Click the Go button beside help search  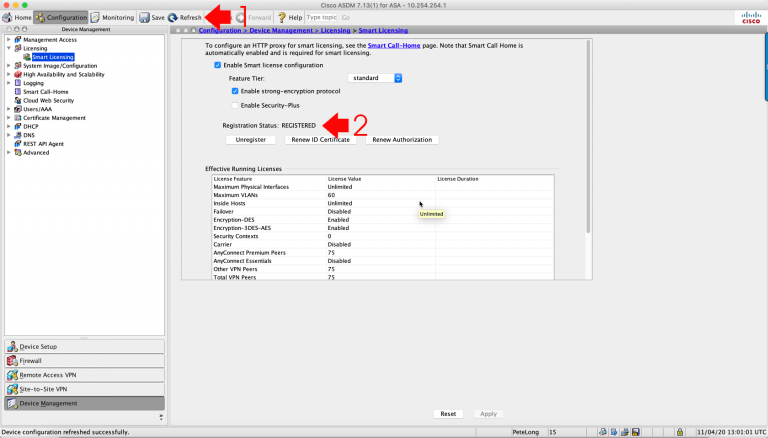346,18
